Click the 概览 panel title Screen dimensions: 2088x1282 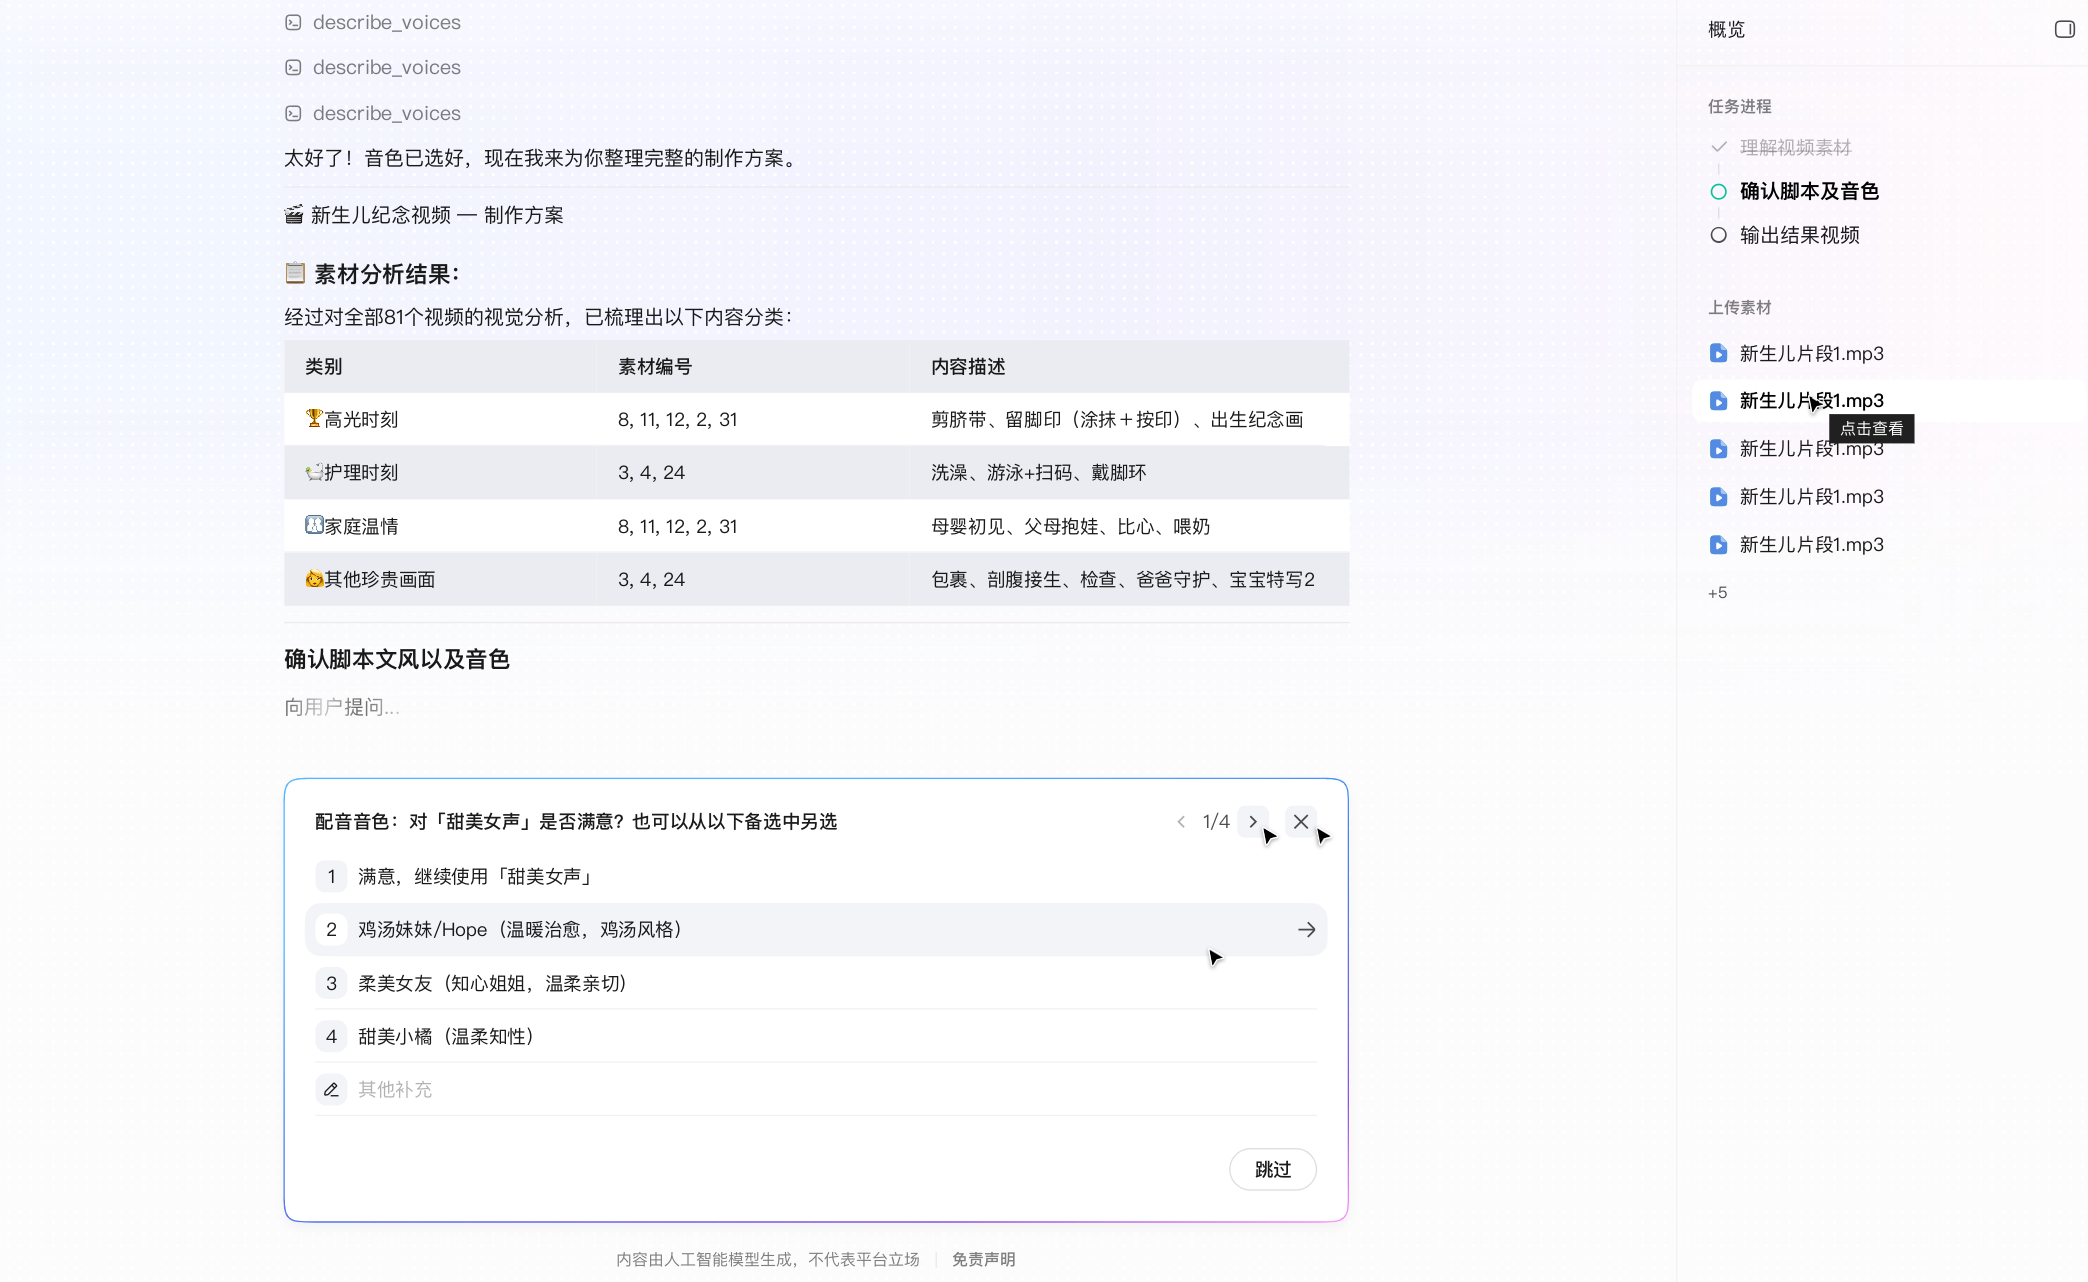(1726, 29)
